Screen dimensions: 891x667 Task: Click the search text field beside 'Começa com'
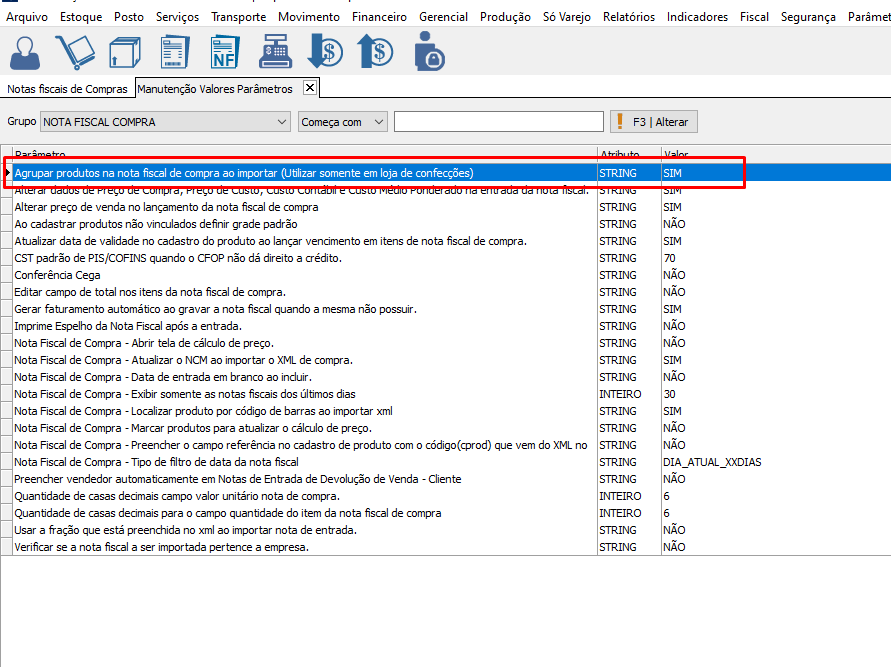(498, 122)
